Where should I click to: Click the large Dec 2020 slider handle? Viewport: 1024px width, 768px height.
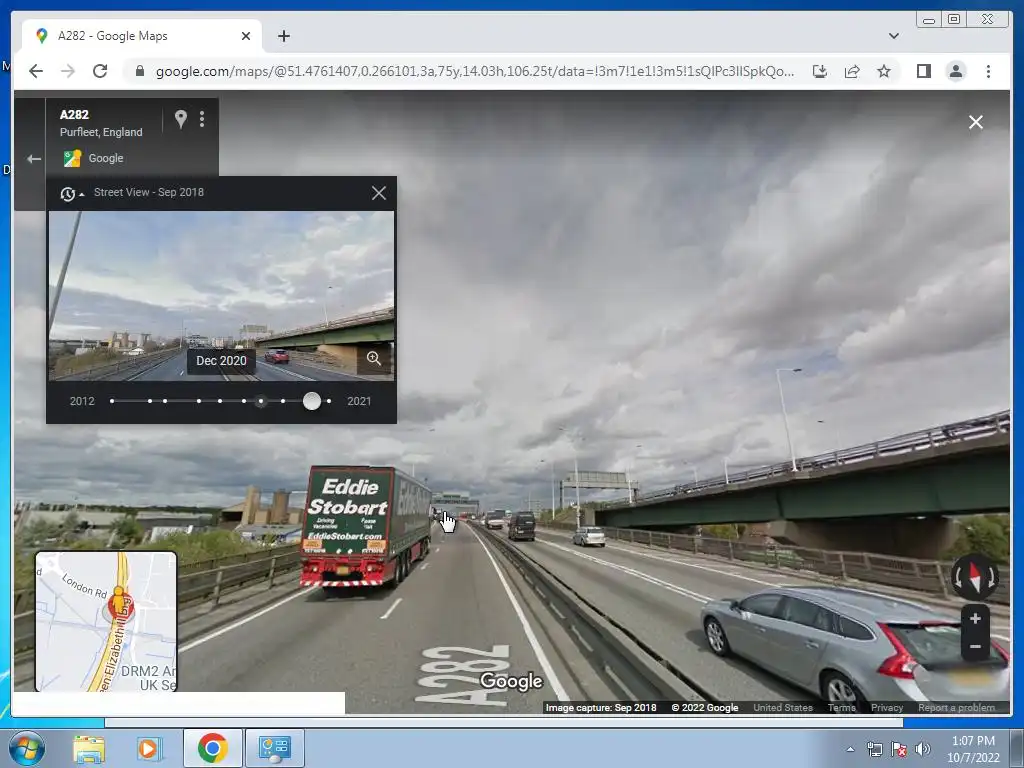[312, 401]
